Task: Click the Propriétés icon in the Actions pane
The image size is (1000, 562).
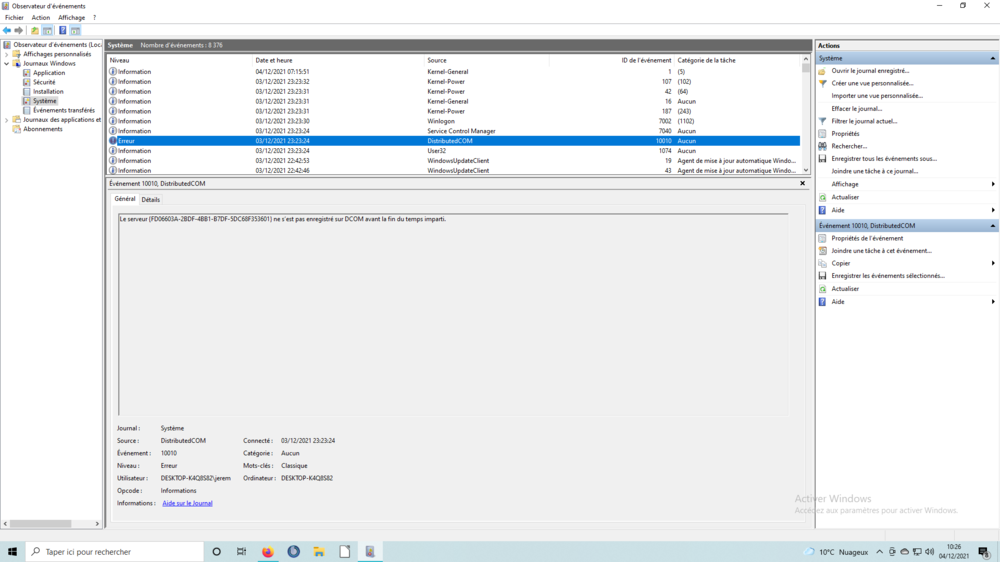Action: pyautogui.click(x=822, y=134)
